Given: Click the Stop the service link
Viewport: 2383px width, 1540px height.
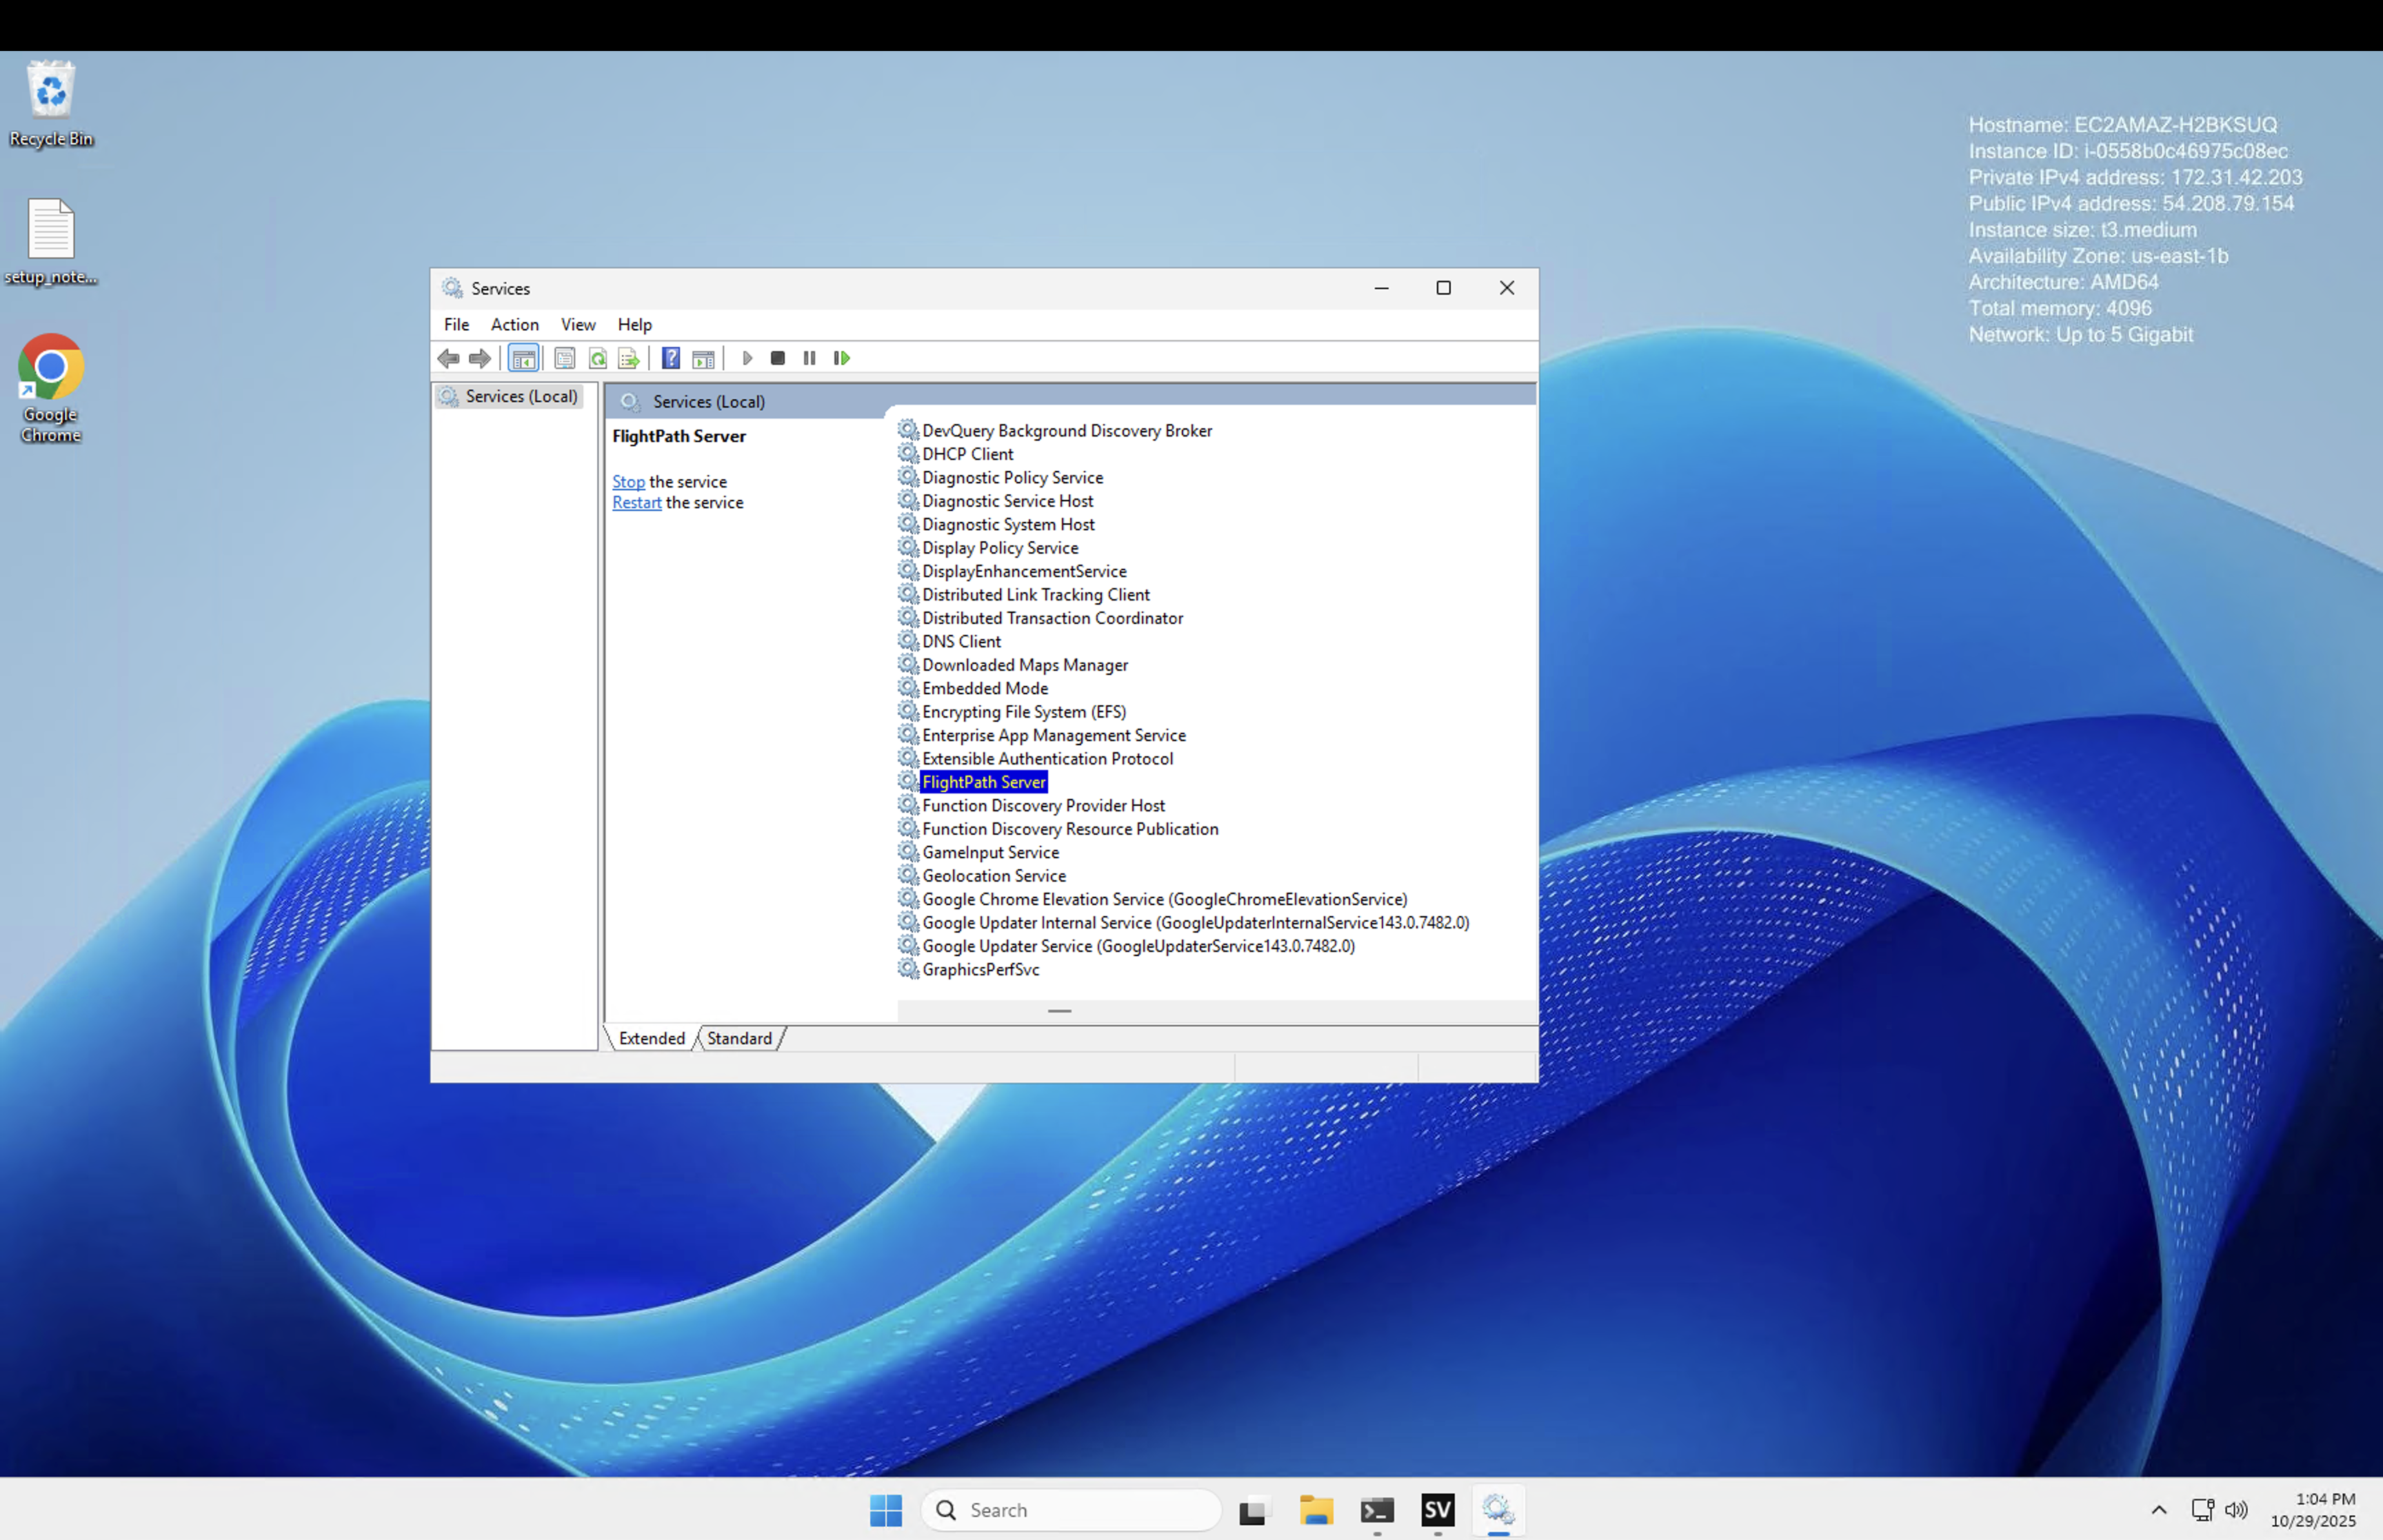Looking at the screenshot, I should [628, 482].
